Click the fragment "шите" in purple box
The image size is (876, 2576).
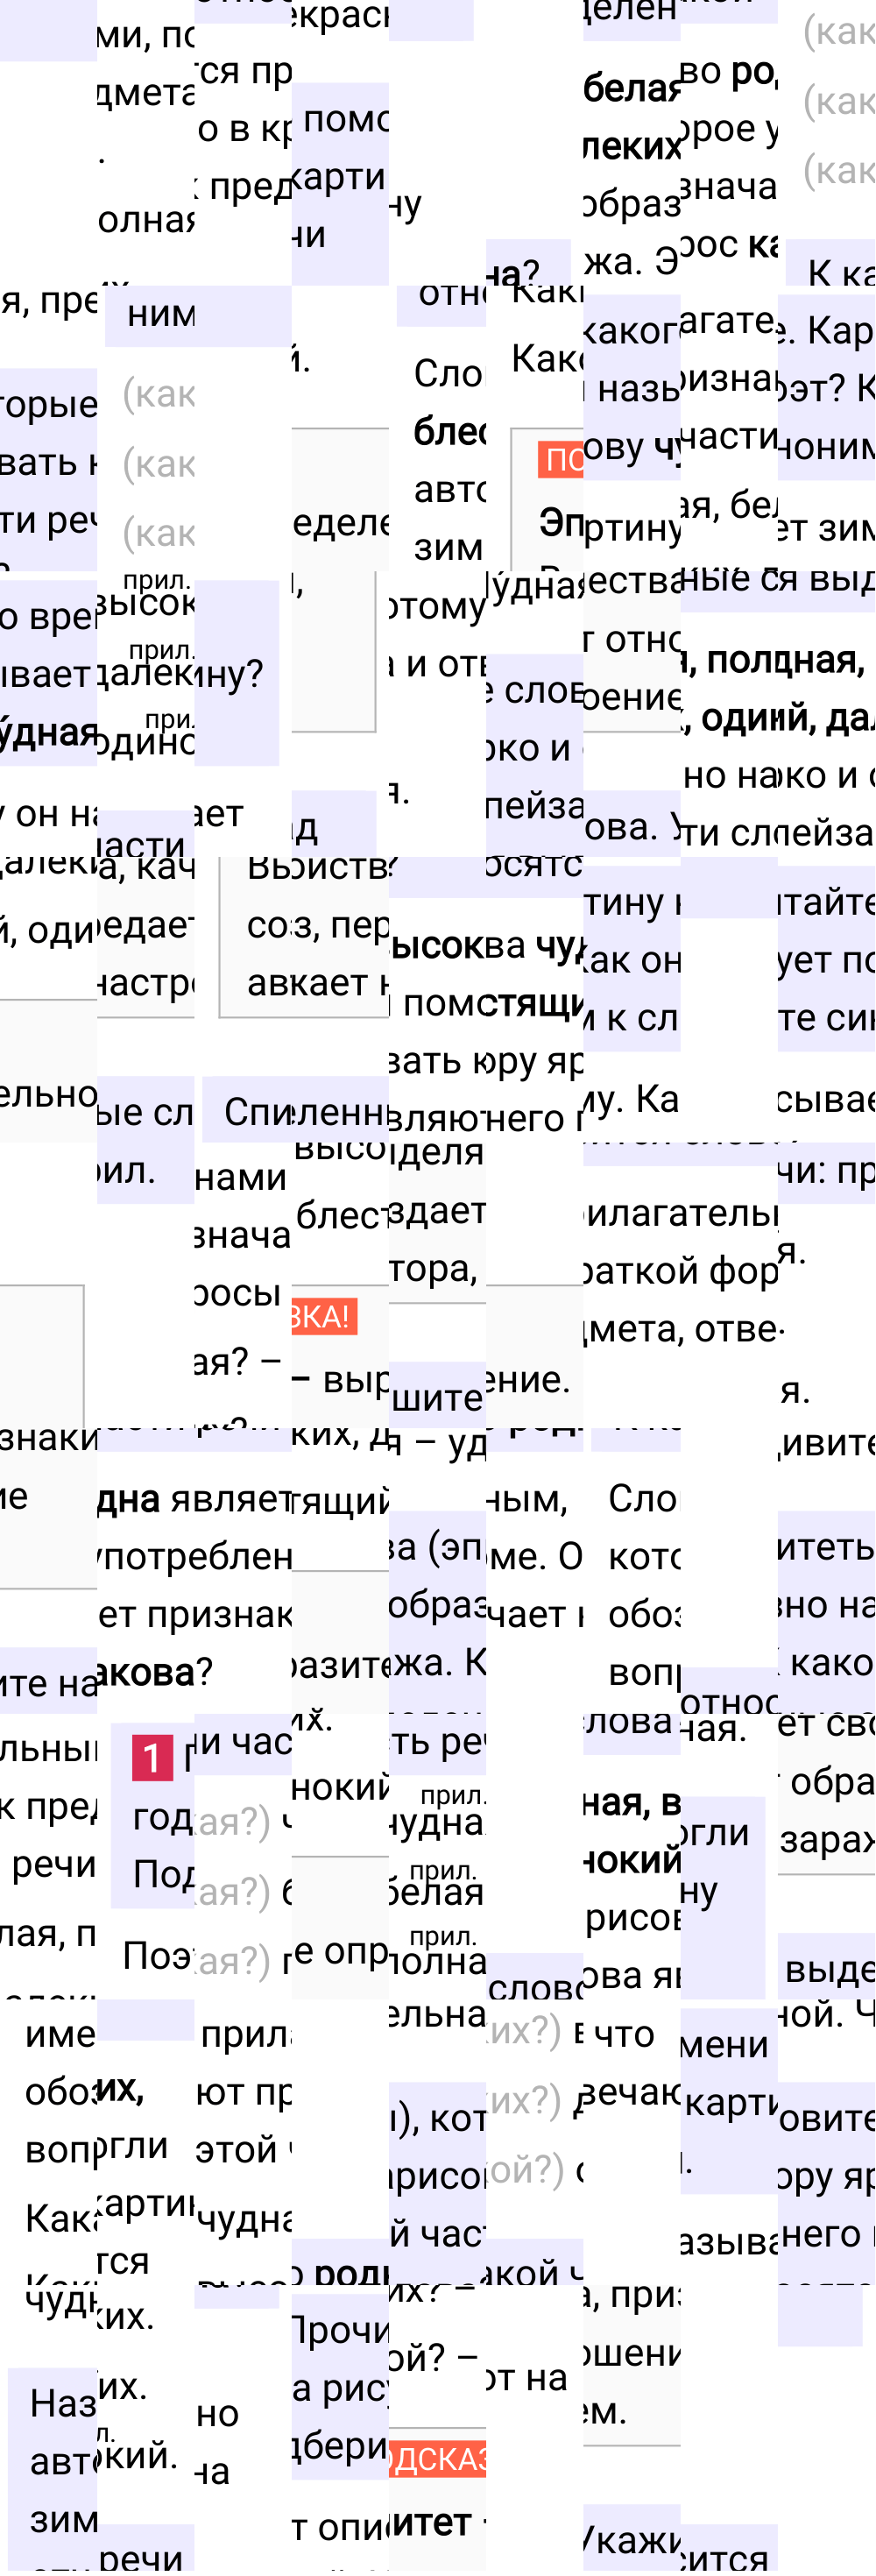click(438, 1398)
